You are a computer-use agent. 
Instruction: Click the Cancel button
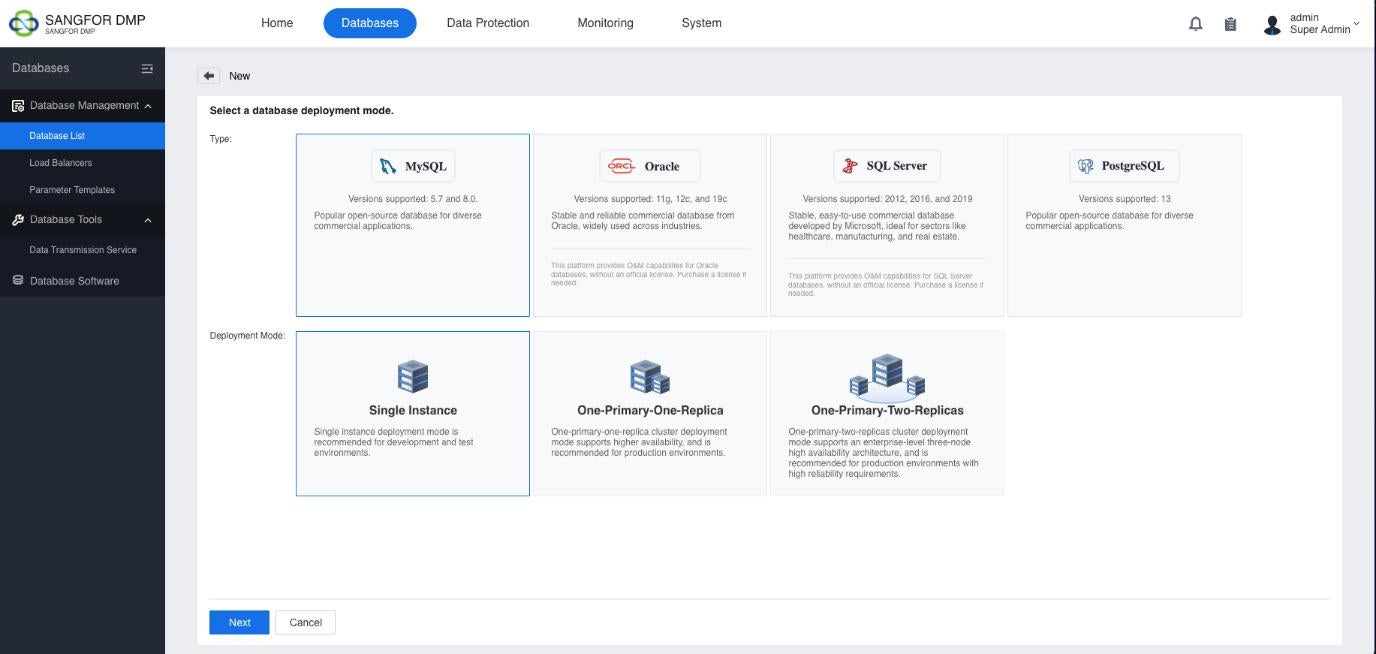click(306, 622)
